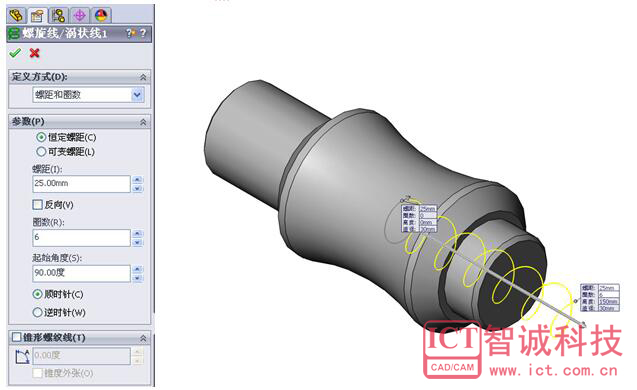Select 恒定螺距(C) constant pitch option
Screen dimensions: 637x390
pyautogui.click(x=41, y=137)
